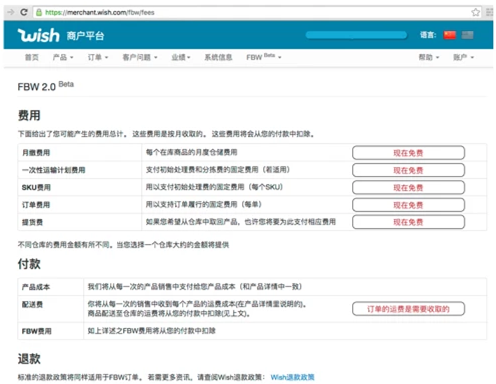This screenshot has height=384, width=496.
Task: Expand the 帮助 help menu
Action: pyautogui.click(x=429, y=57)
